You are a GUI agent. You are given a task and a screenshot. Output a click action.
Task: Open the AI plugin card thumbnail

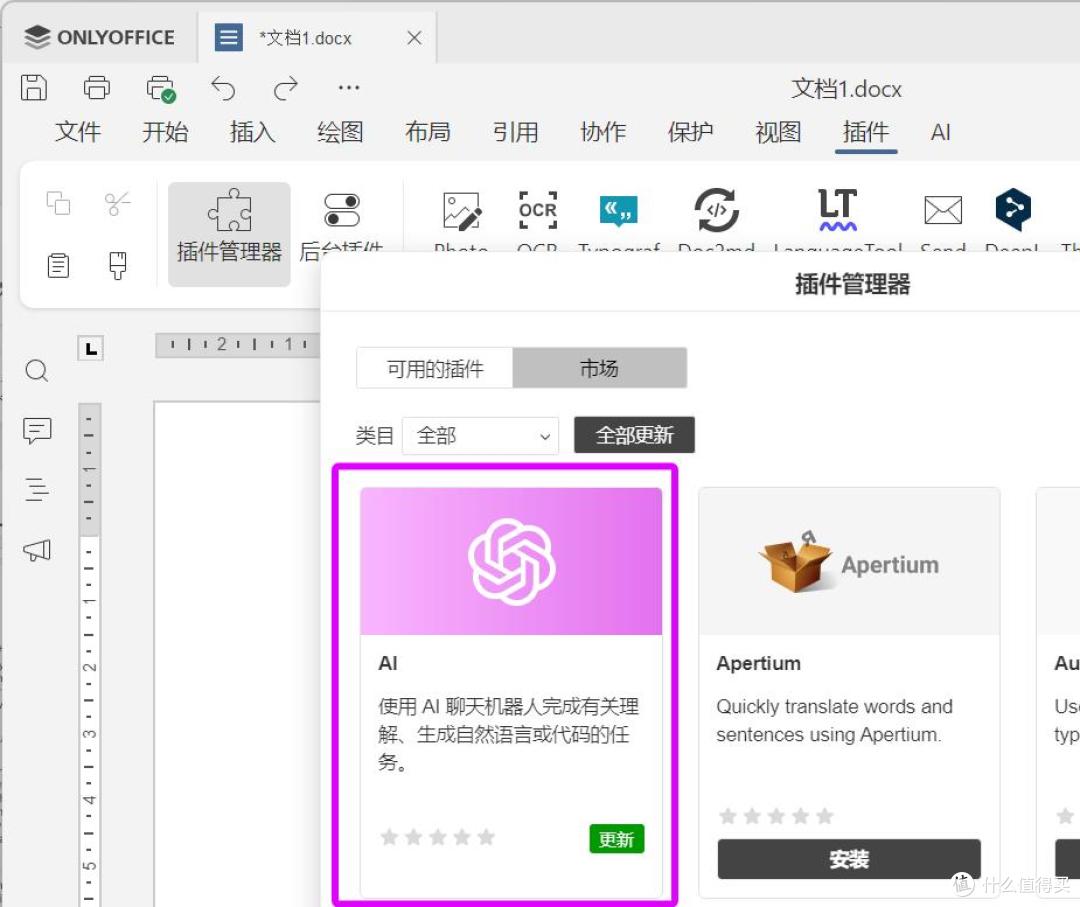tap(511, 561)
